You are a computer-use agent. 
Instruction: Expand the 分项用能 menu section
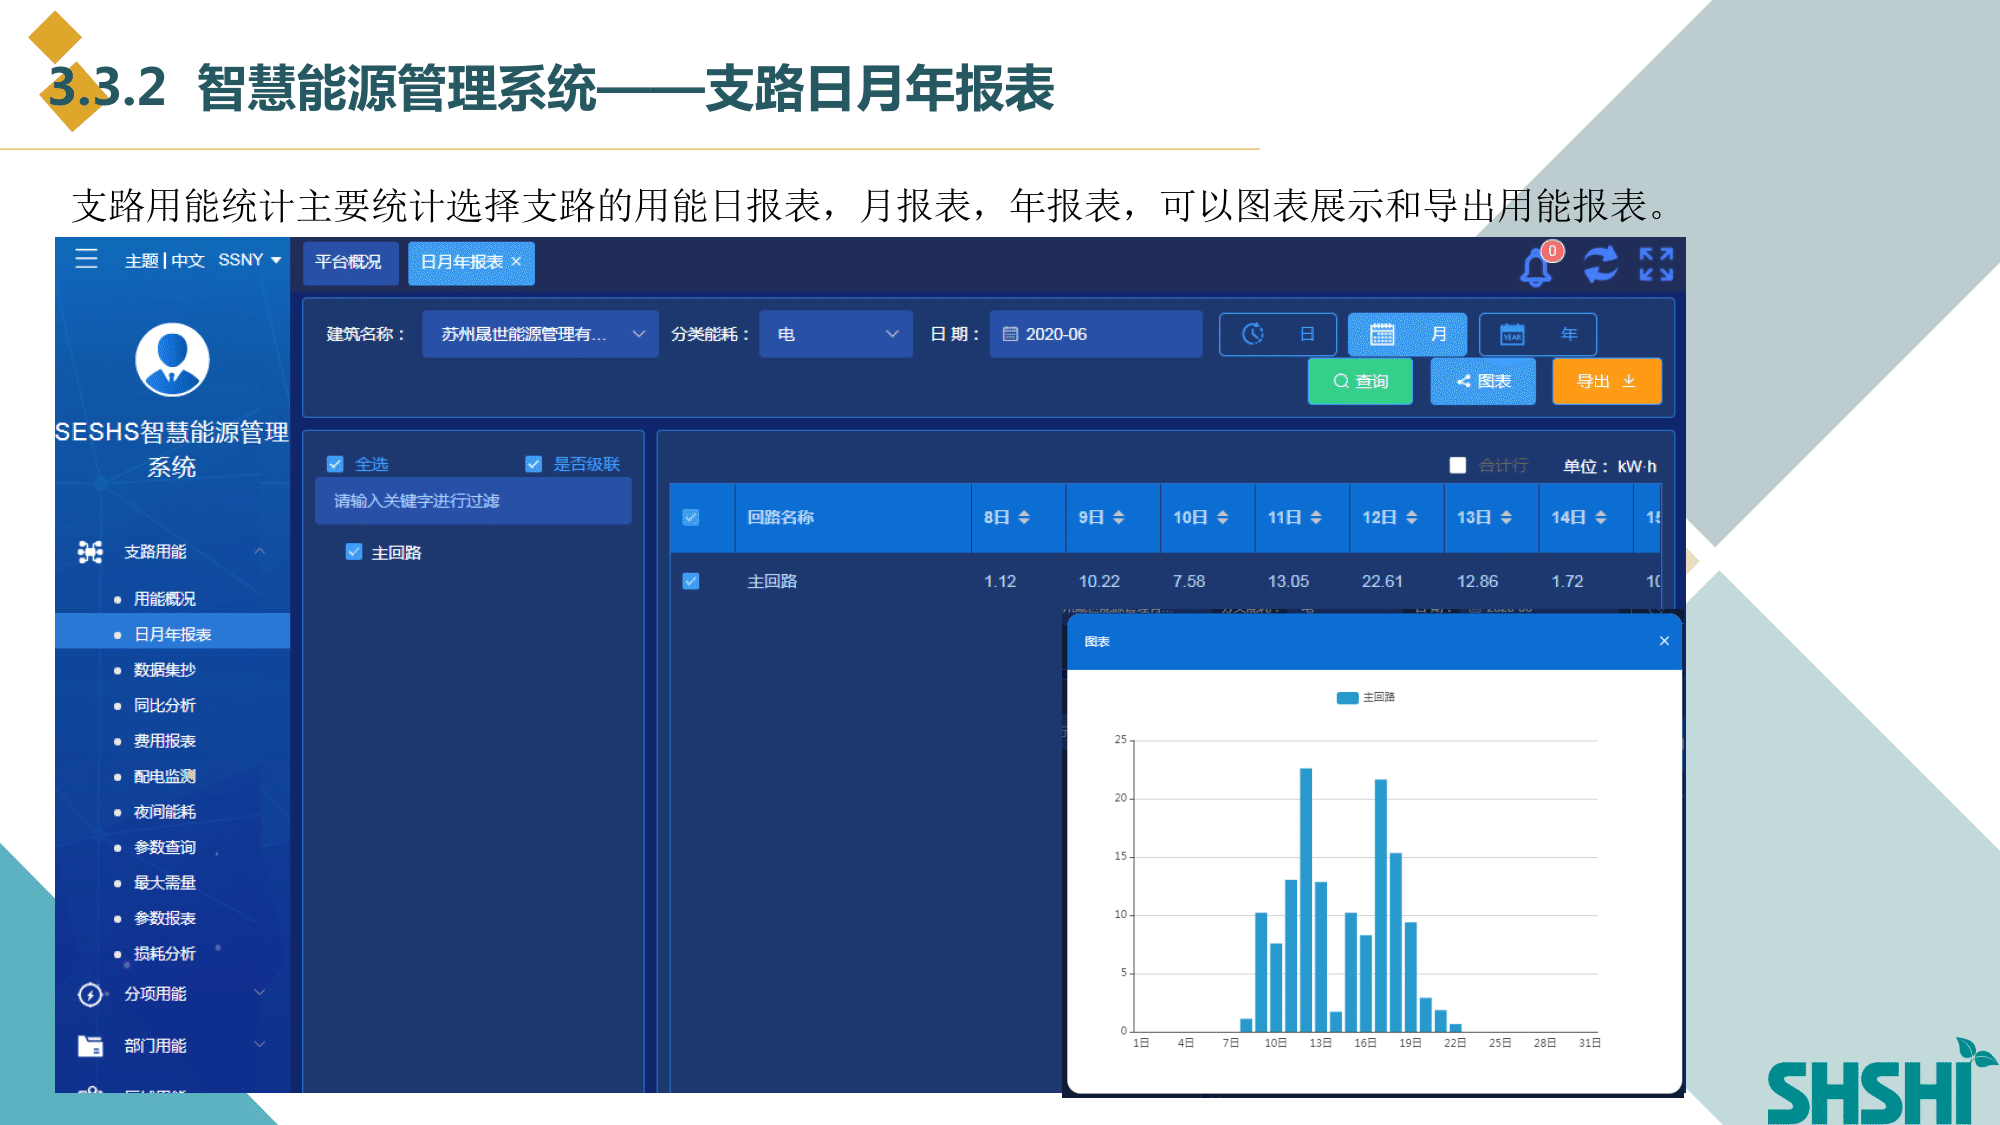(x=259, y=992)
